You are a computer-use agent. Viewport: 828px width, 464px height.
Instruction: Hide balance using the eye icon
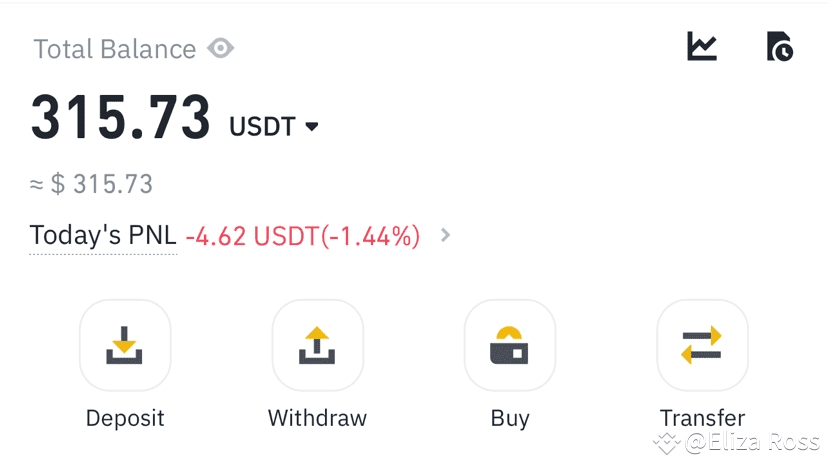[220, 49]
